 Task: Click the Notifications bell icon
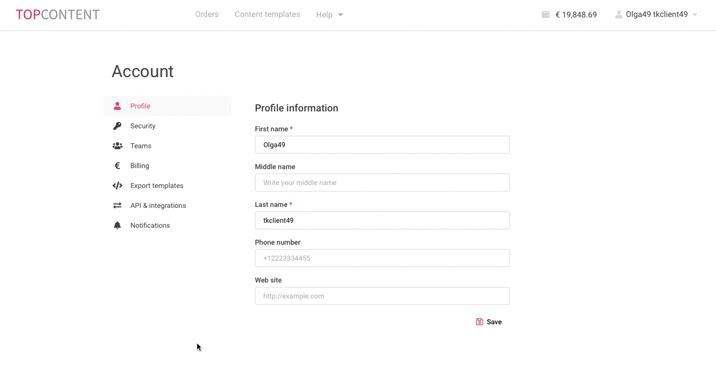point(117,226)
